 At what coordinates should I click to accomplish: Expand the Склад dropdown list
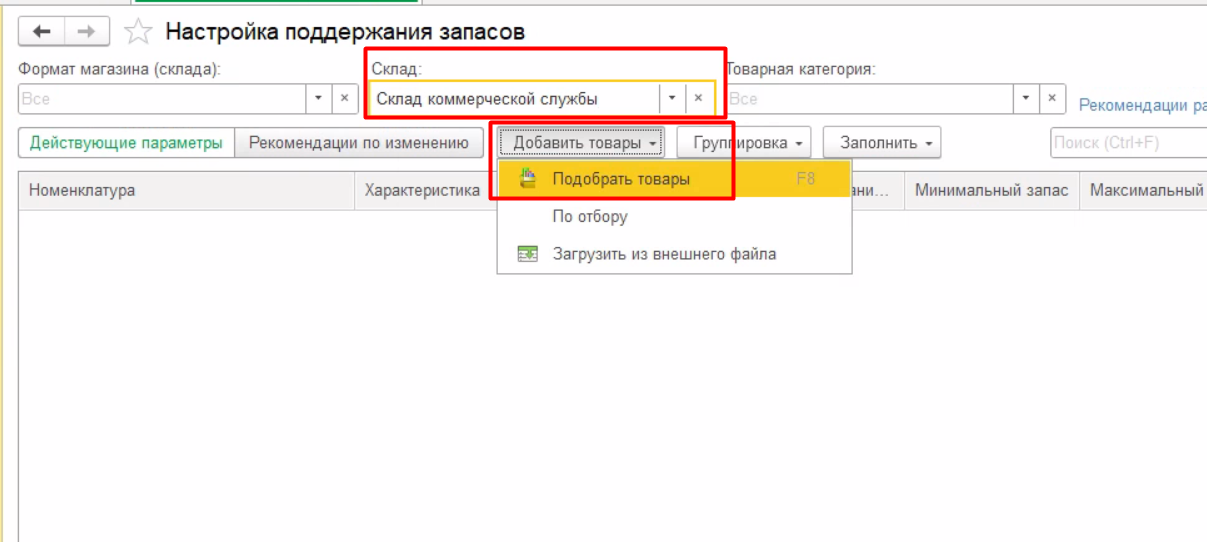pyautogui.click(x=672, y=99)
